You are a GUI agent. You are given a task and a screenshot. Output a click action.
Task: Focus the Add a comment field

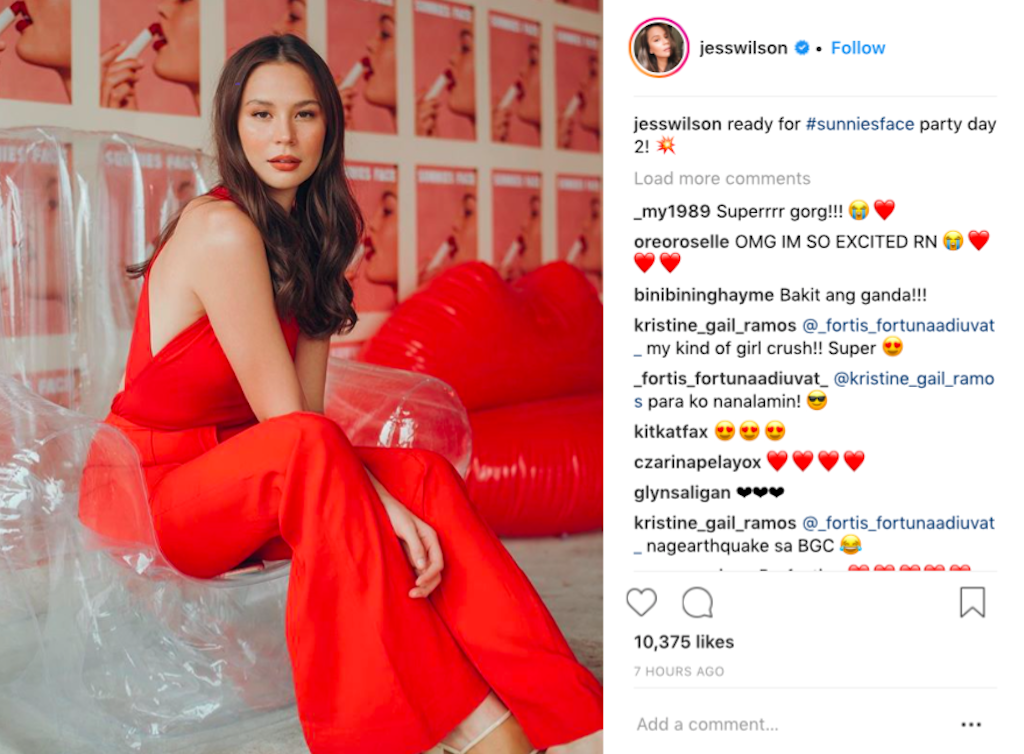[x=790, y=725]
